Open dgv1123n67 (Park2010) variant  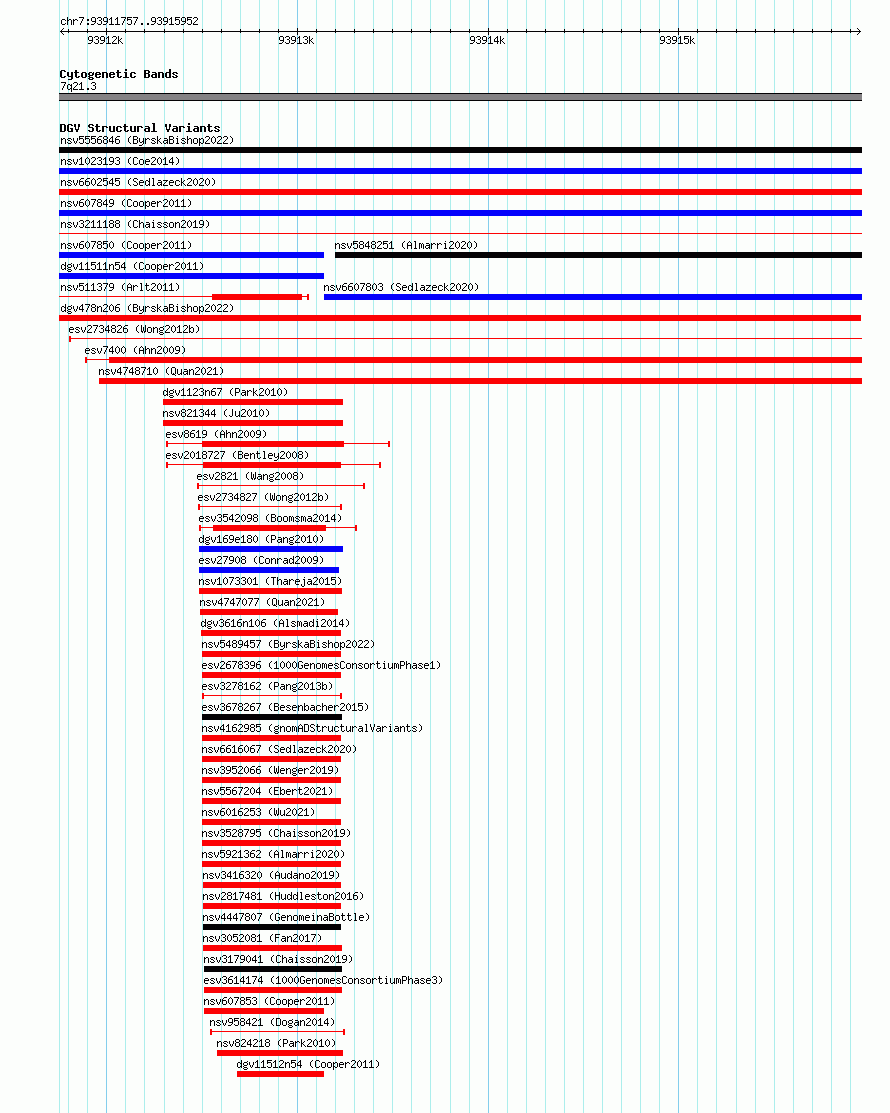click(x=253, y=402)
